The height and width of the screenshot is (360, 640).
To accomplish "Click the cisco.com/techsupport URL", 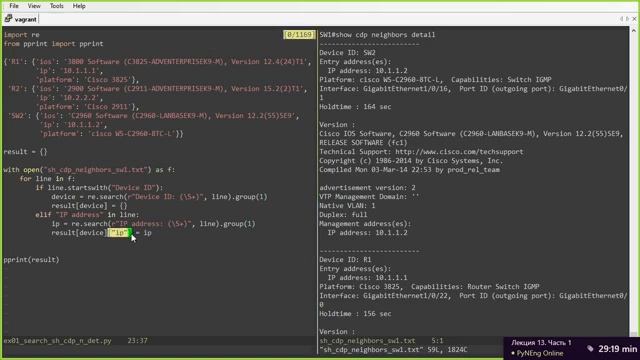I will pos(459,151).
